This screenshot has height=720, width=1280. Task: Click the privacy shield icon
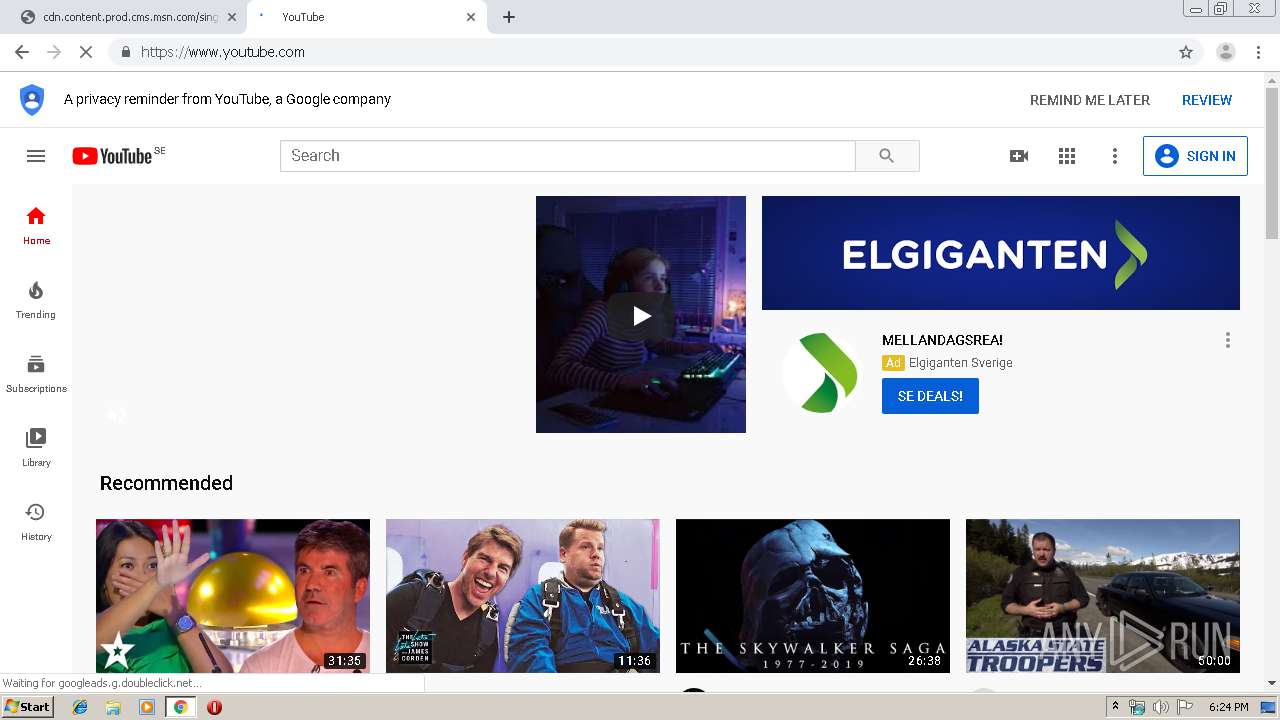point(32,100)
